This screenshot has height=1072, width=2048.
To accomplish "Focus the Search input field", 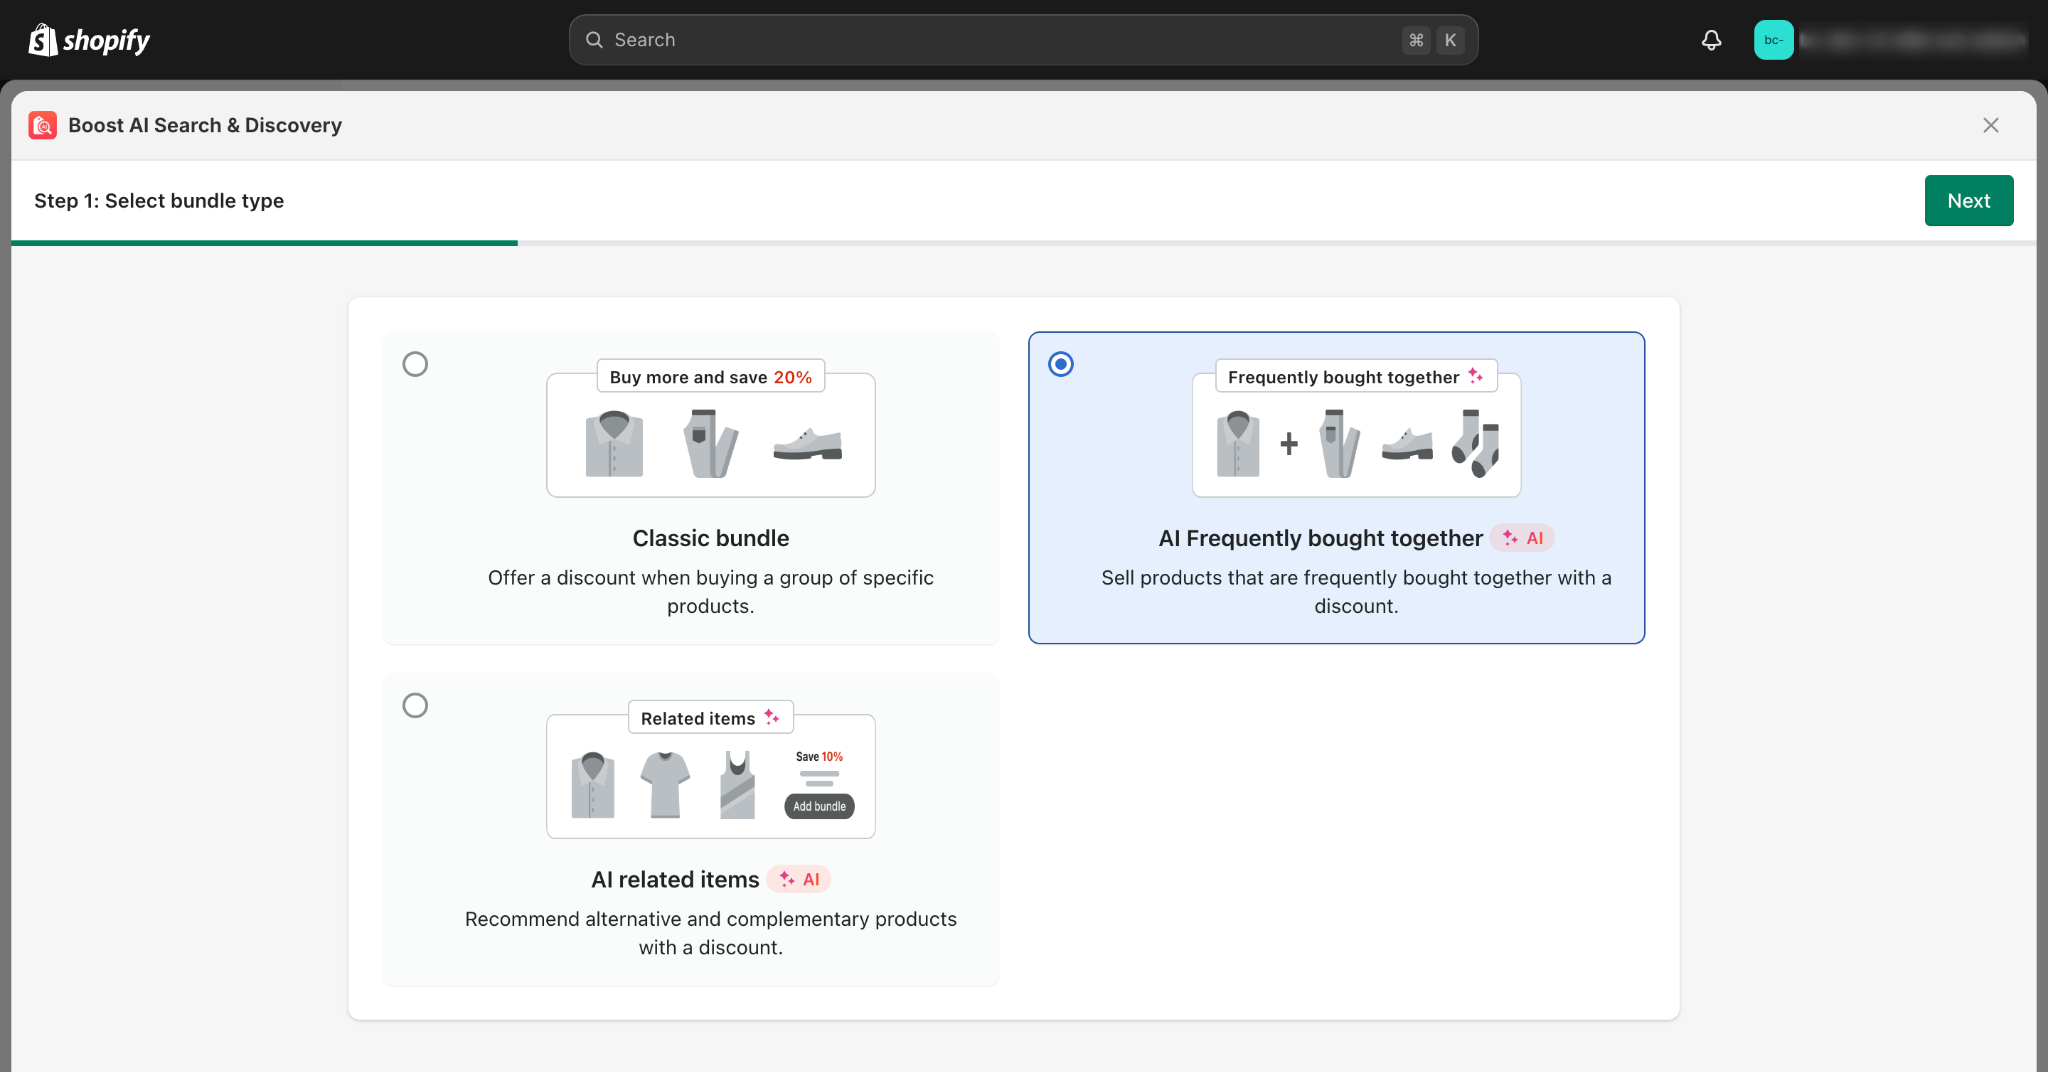I will (x=1023, y=40).
